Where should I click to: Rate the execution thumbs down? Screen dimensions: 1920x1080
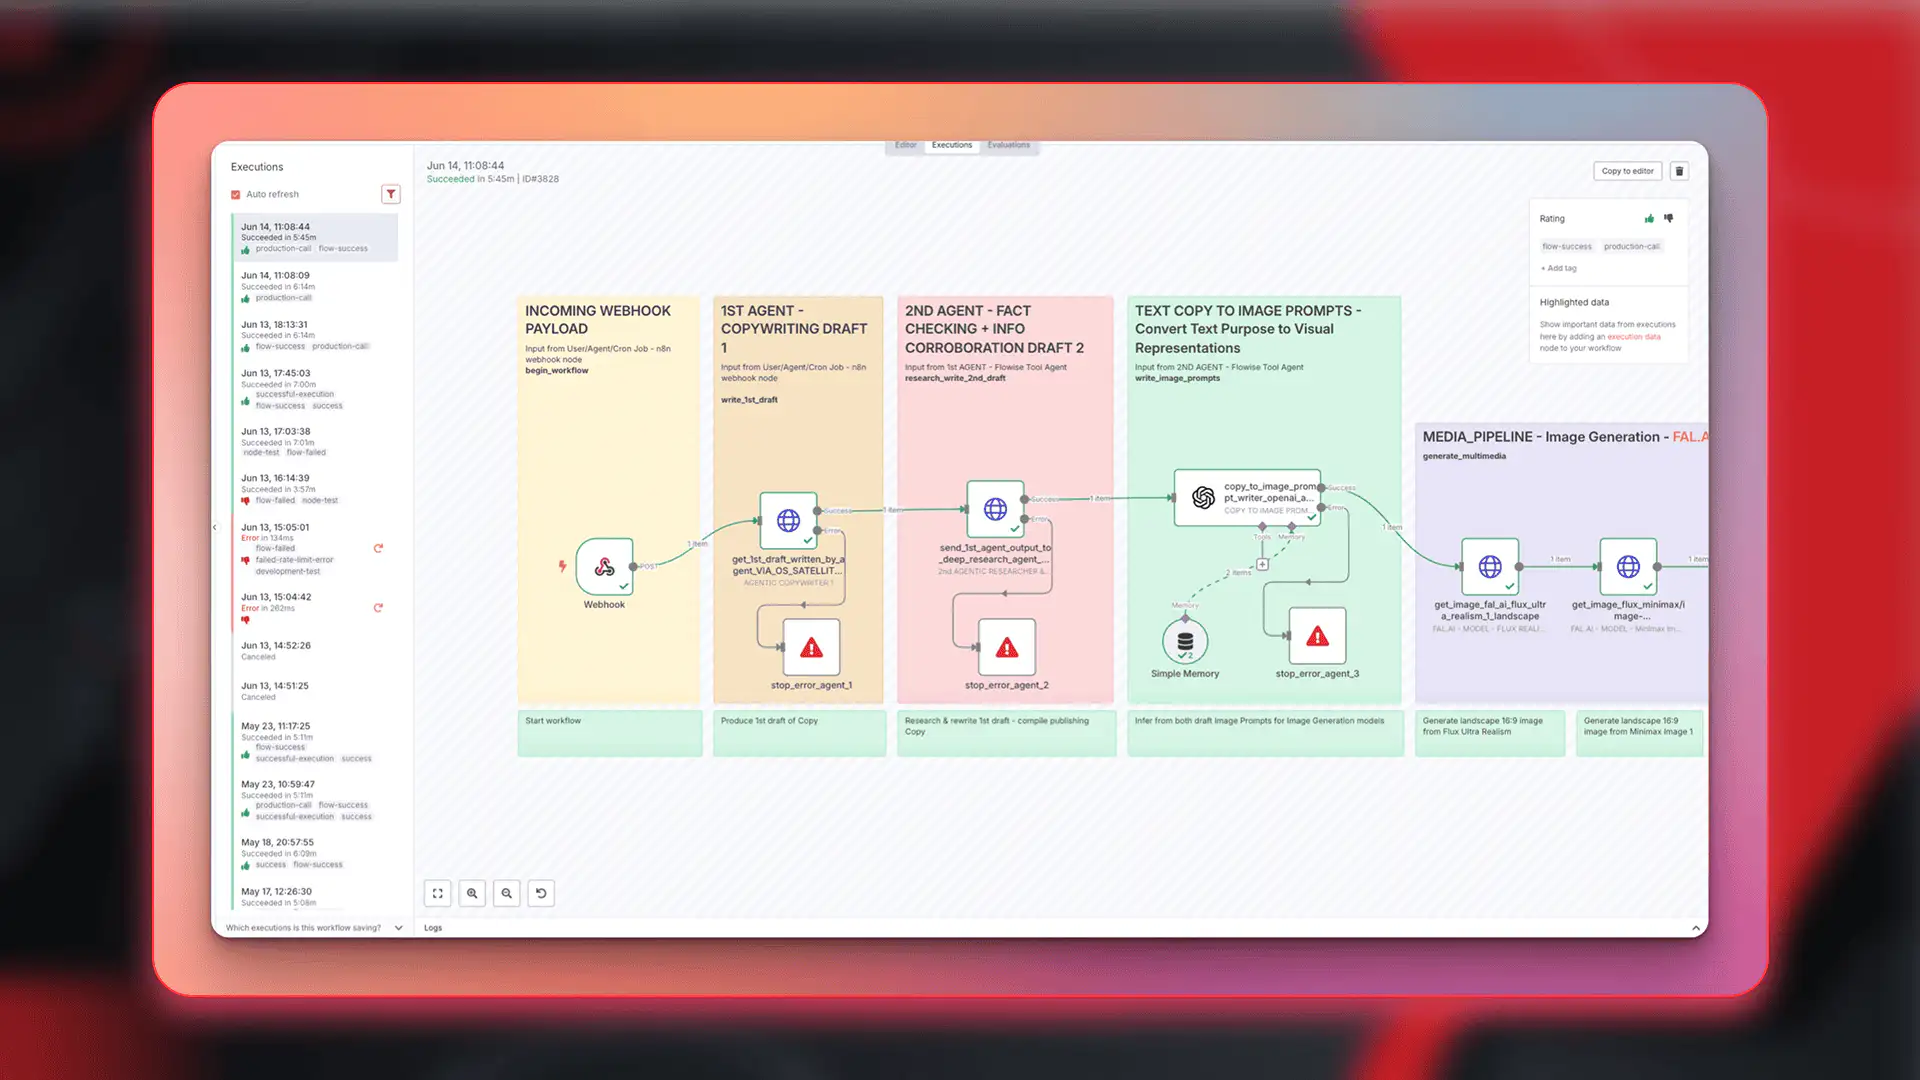point(1668,218)
